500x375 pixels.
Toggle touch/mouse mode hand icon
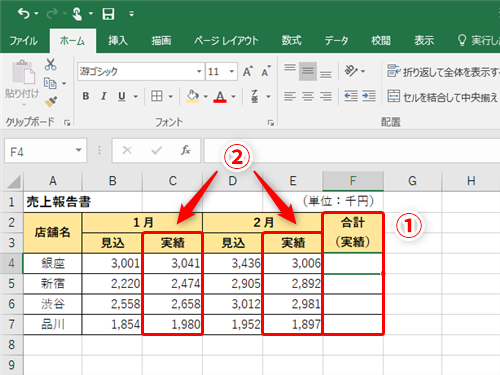pyautogui.click(x=77, y=14)
